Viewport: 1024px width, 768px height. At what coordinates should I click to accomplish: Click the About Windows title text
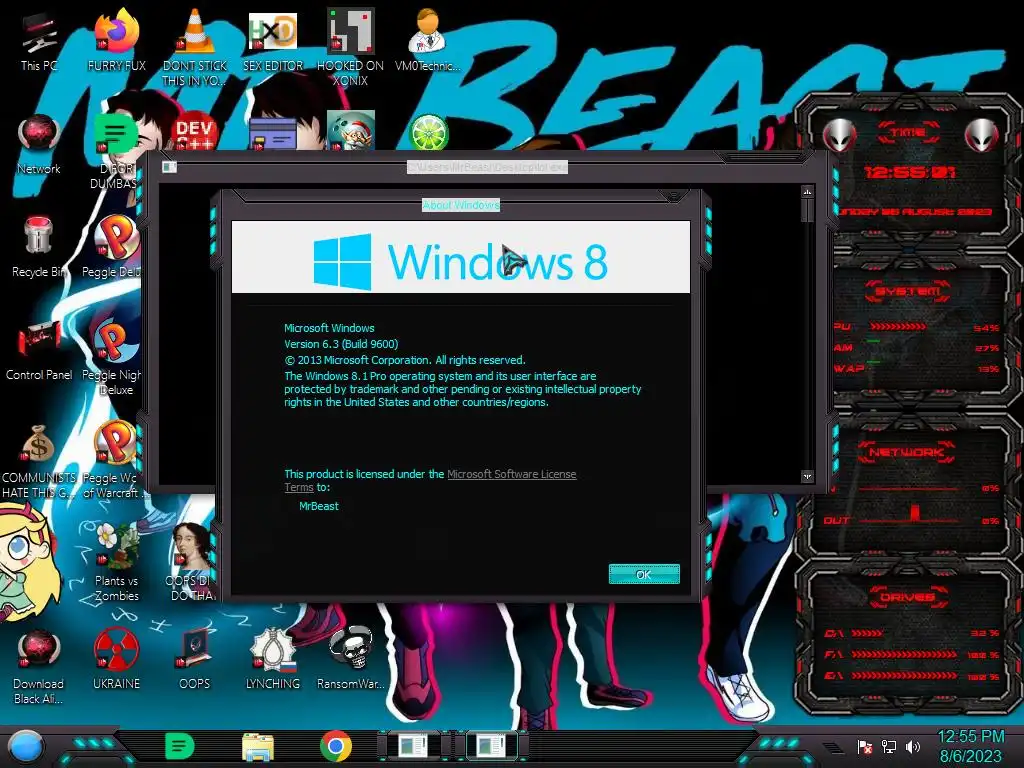(x=461, y=205)
